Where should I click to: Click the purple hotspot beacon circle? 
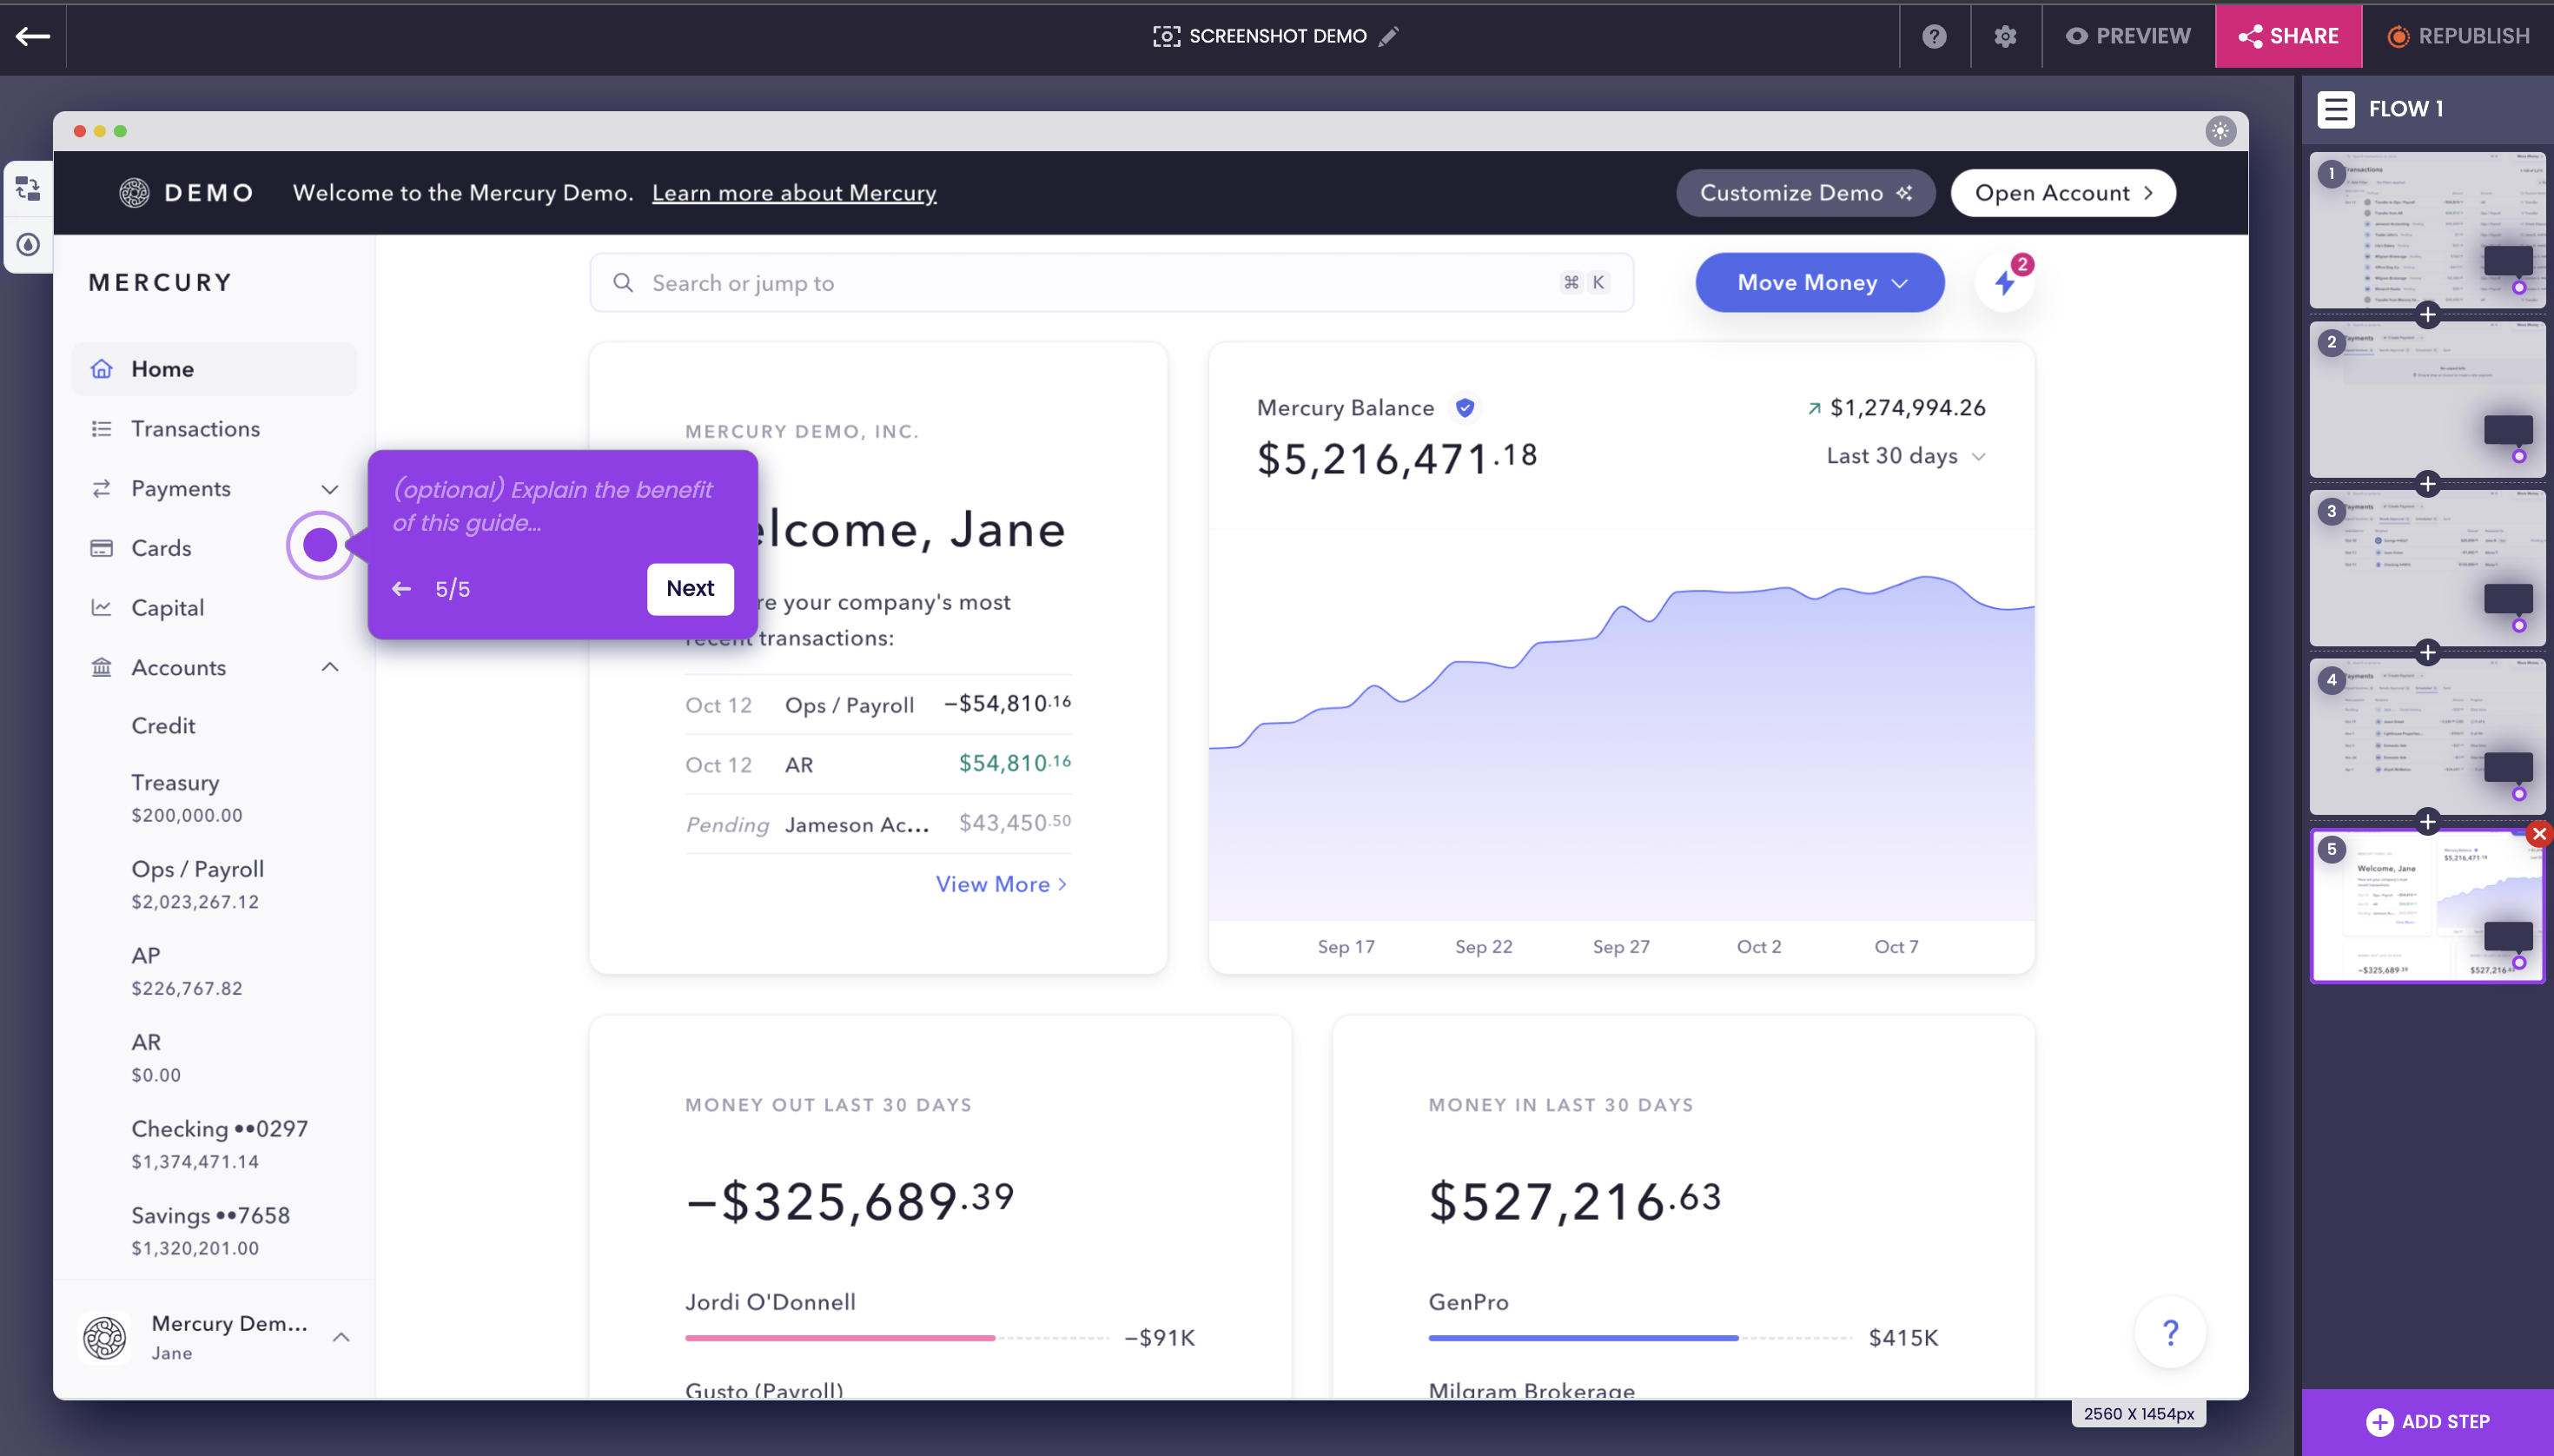(x=320, y=545)
